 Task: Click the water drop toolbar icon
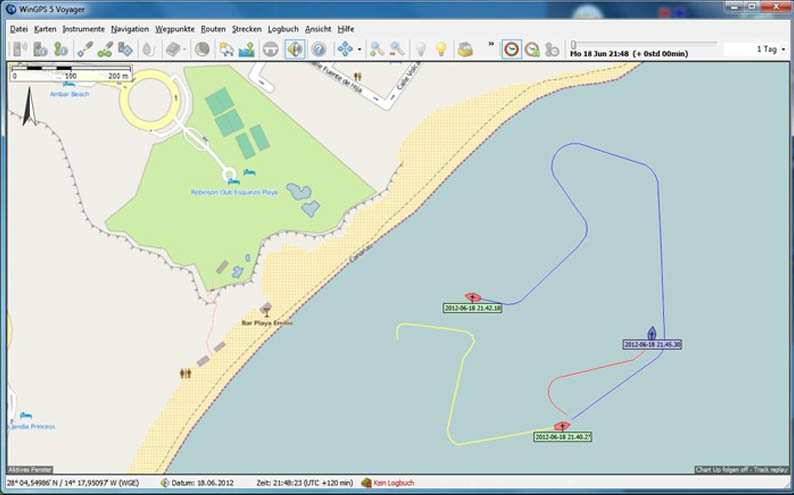(x=148, y=49)
